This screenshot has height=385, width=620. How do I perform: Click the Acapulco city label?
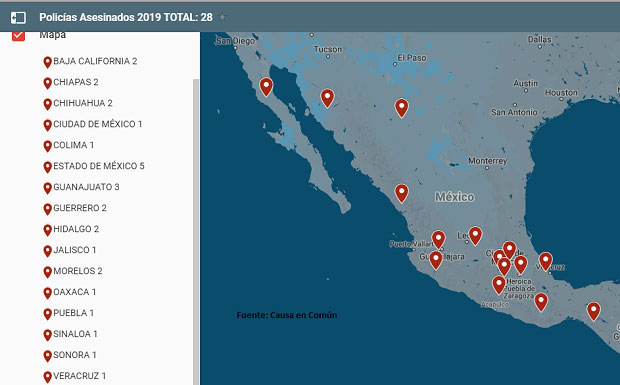click(x=495, y=304)
